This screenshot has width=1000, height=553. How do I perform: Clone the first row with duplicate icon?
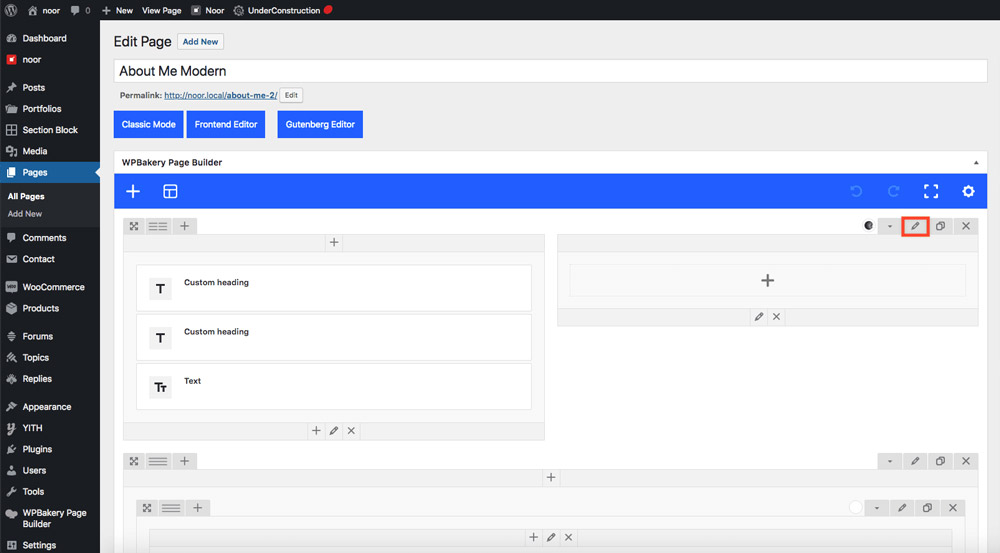[940, 226]
